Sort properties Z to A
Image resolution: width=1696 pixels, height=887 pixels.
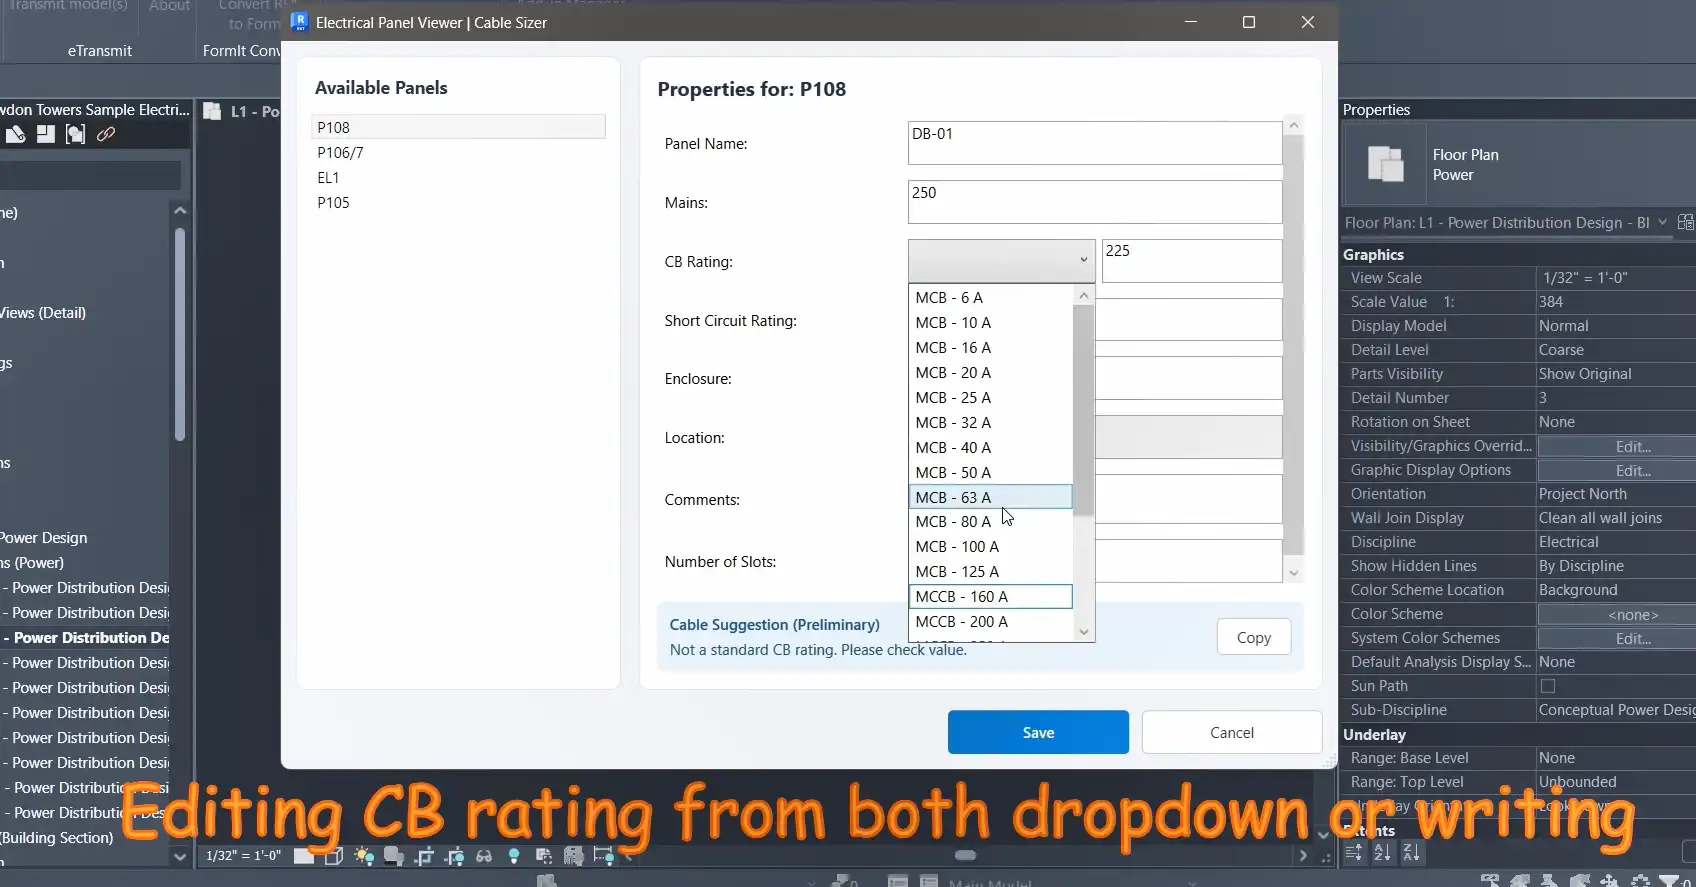(x=1411, y=853)
